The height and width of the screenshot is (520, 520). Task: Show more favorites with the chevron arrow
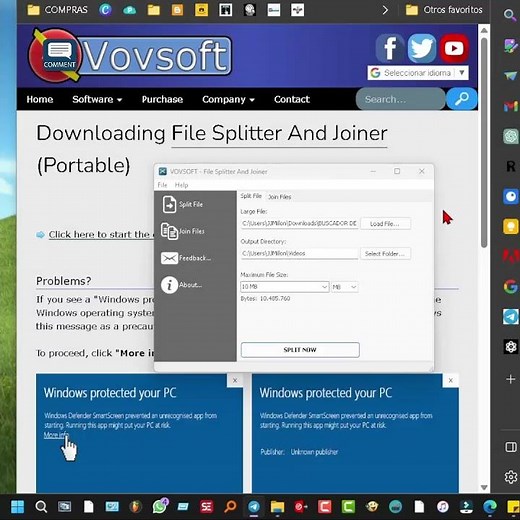(x=385, y=10)
